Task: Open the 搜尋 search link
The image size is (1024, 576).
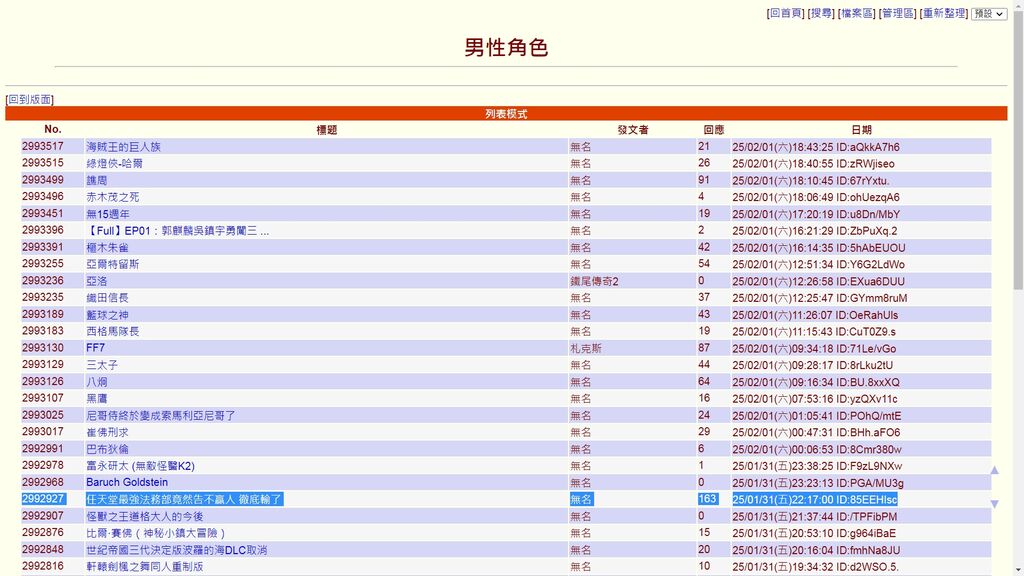Action: pos(821,14)
